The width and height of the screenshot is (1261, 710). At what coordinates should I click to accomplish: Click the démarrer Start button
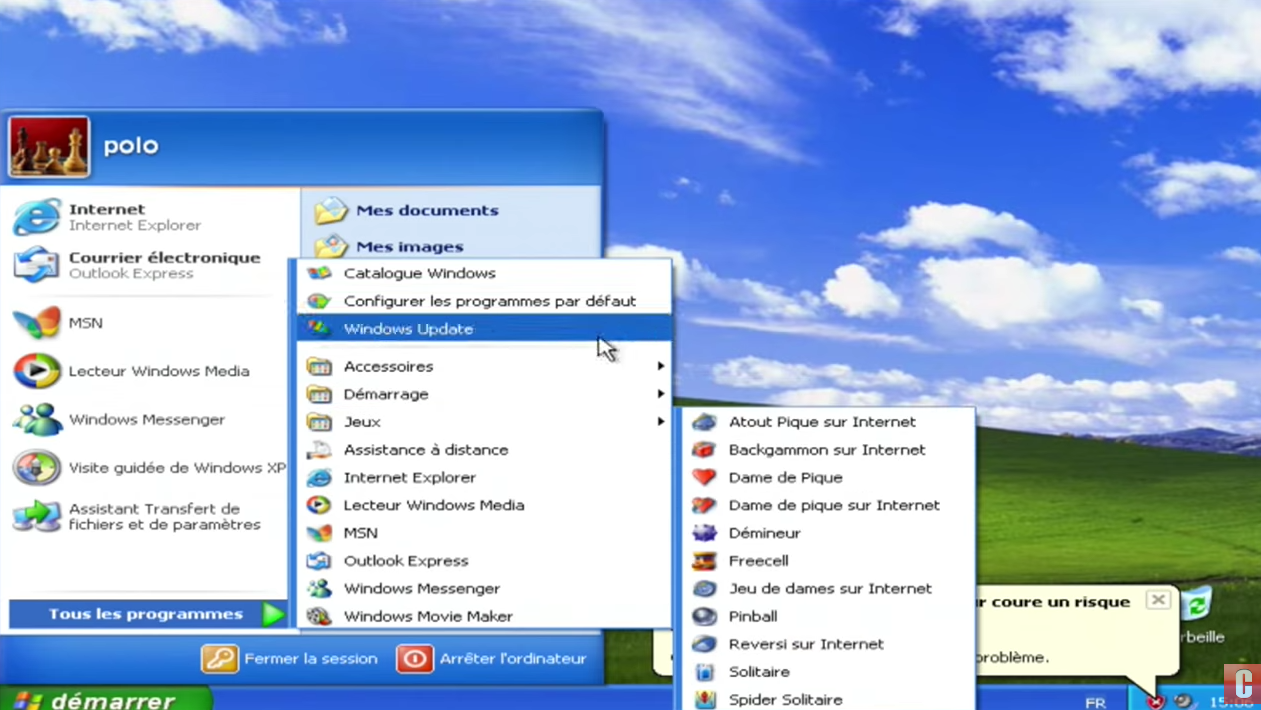105,698
